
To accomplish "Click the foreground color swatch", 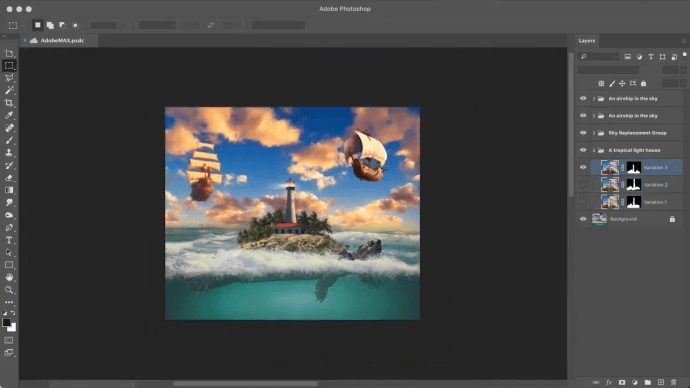I will [x=7, y=322].
